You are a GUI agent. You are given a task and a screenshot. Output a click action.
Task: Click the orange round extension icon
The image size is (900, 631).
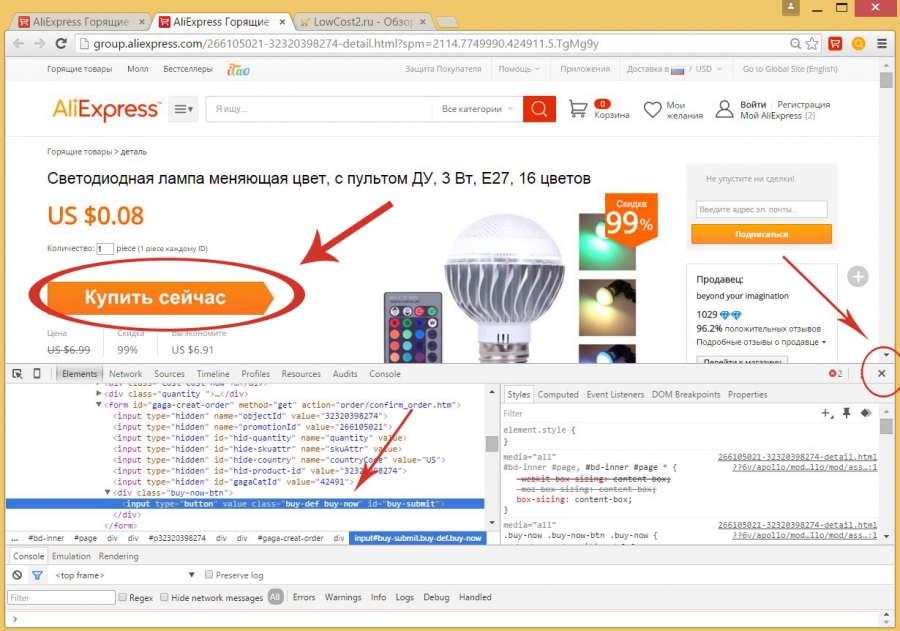click(x=859, y=44)
